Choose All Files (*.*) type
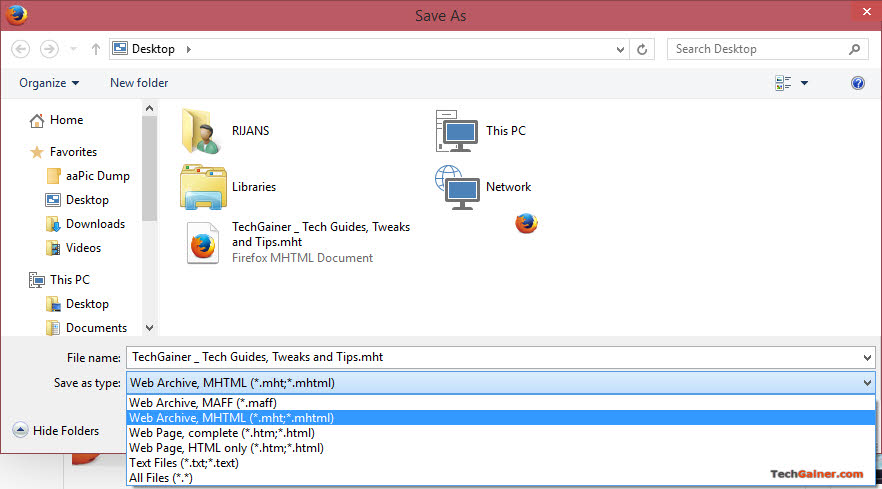 [501, 478]
